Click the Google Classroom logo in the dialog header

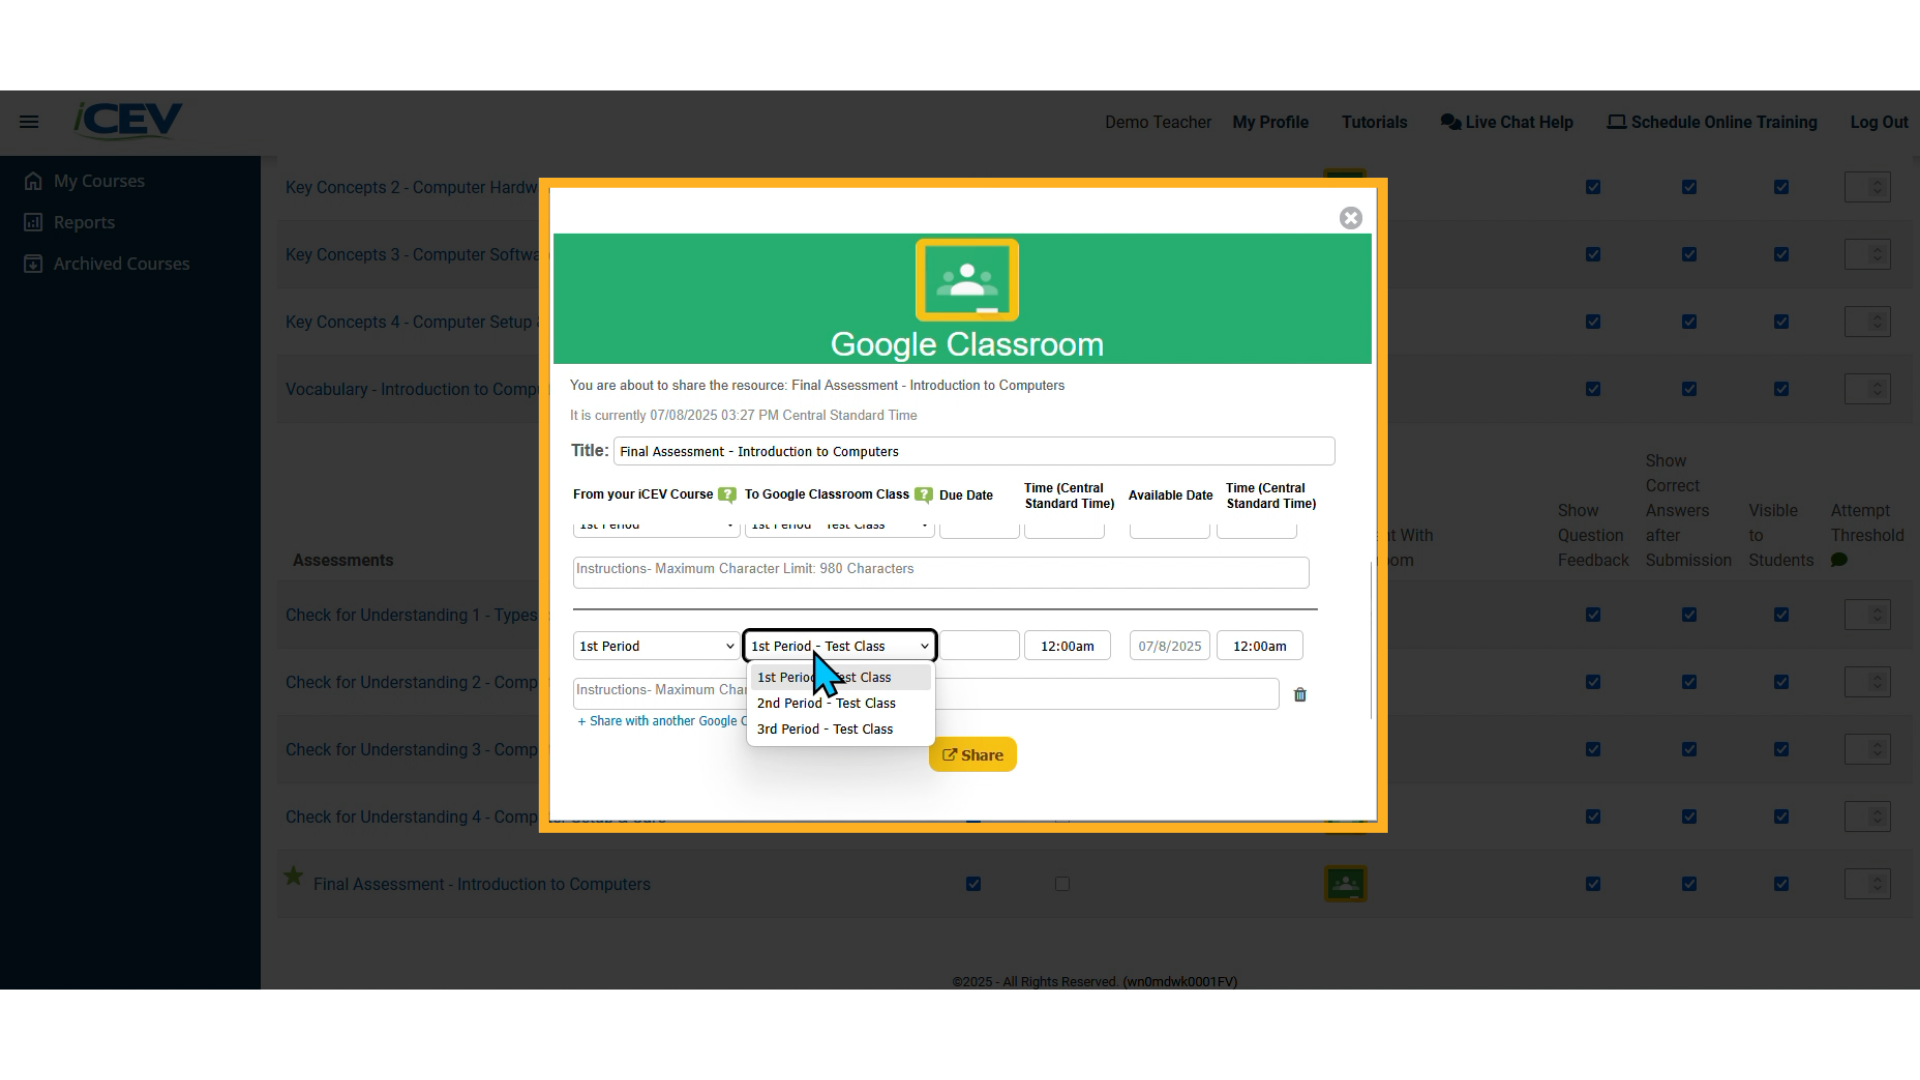tap(967, 280)
